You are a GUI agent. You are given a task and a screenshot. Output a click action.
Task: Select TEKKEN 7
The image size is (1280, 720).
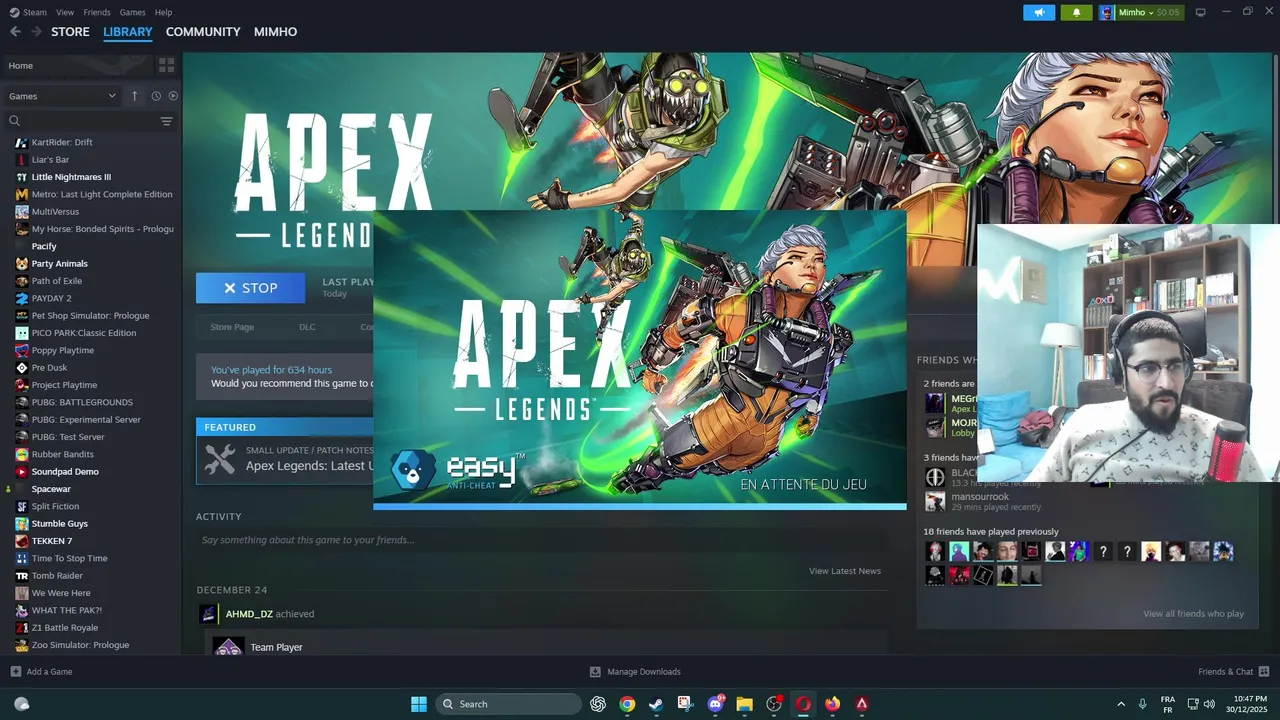click(52, 541)
